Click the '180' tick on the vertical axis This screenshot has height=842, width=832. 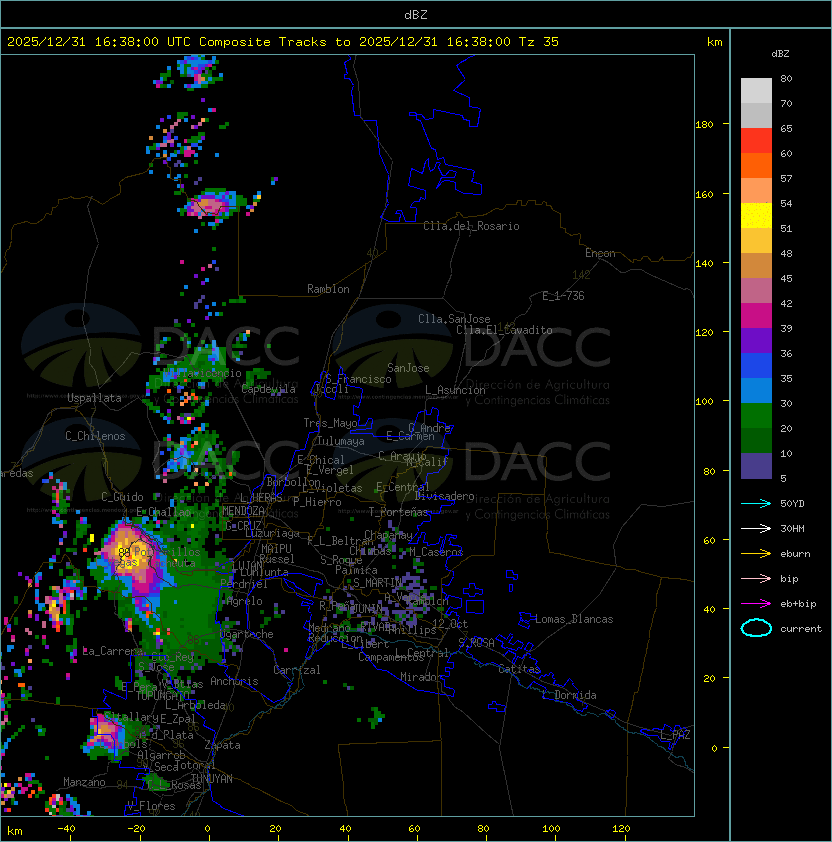click(704, 125)
